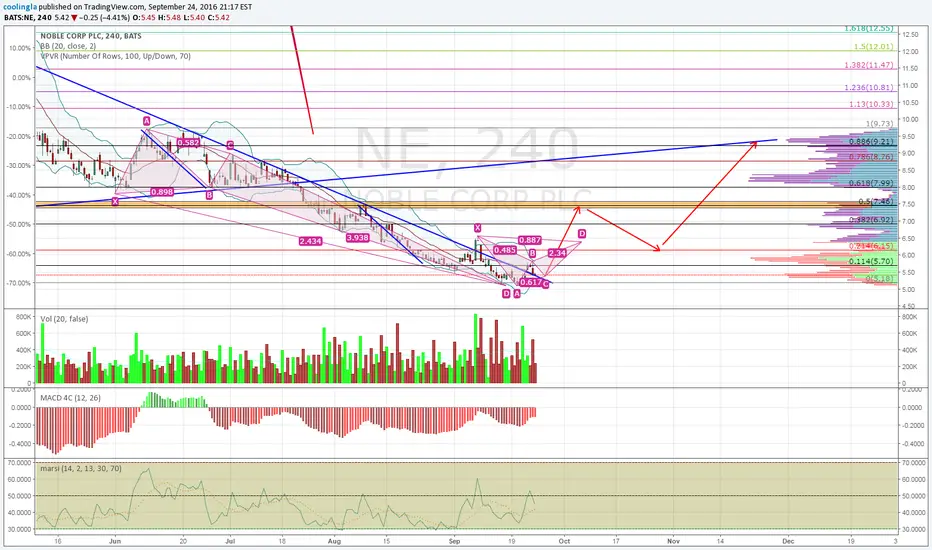The image size is (932, 550).
Task: Click the -70.00% percent axis label
Action: (x=19, y=283)
